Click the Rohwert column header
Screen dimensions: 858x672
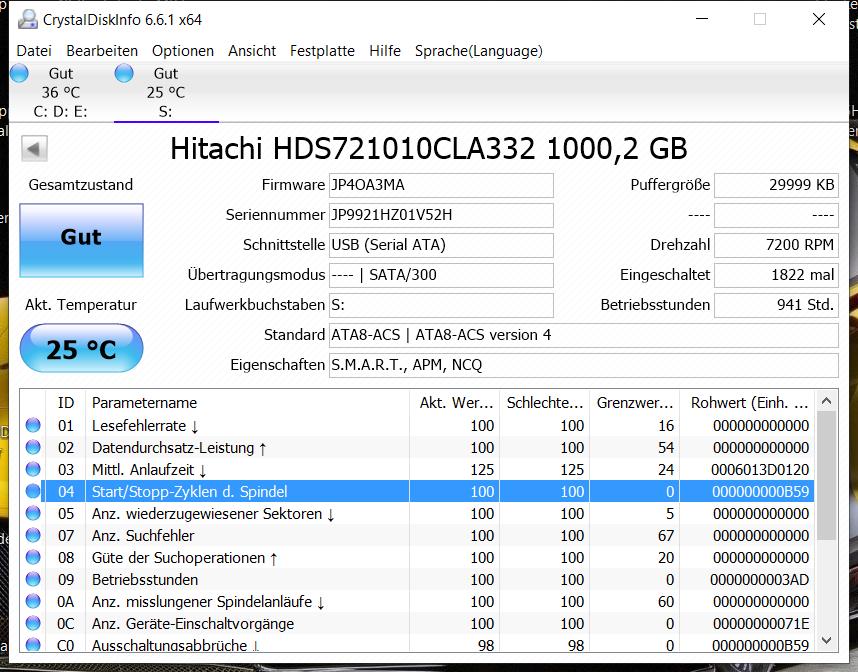(x=747, y=403)
